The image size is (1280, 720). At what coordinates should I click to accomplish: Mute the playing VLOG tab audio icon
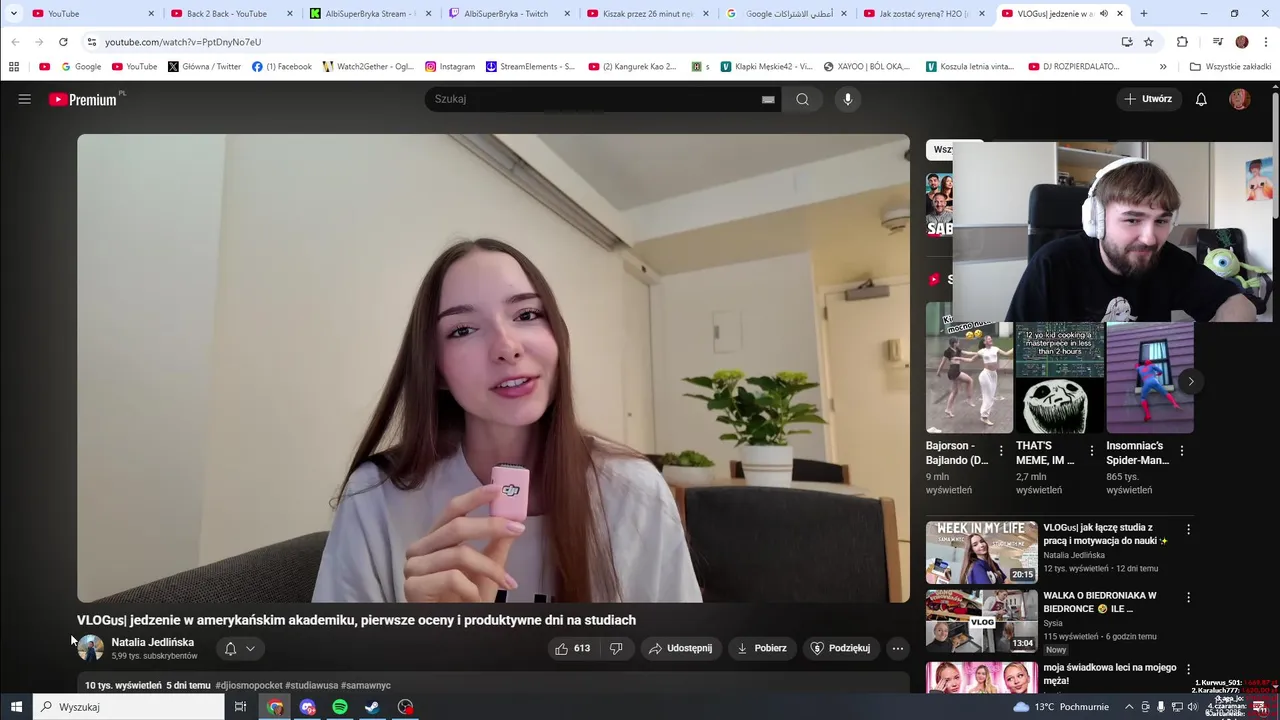coord(1104,14)
